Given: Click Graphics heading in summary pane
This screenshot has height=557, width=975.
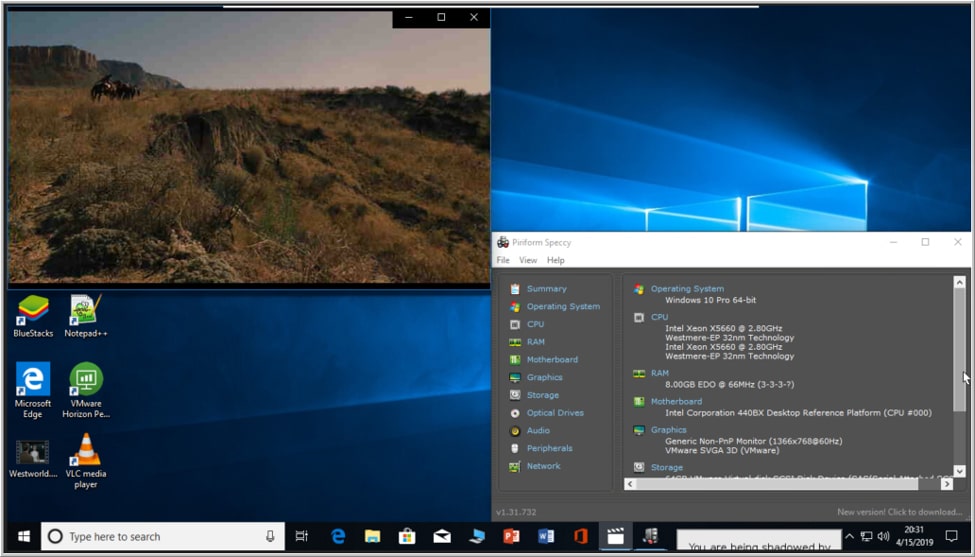Looking at the screenshot, I should pos(668,430).
